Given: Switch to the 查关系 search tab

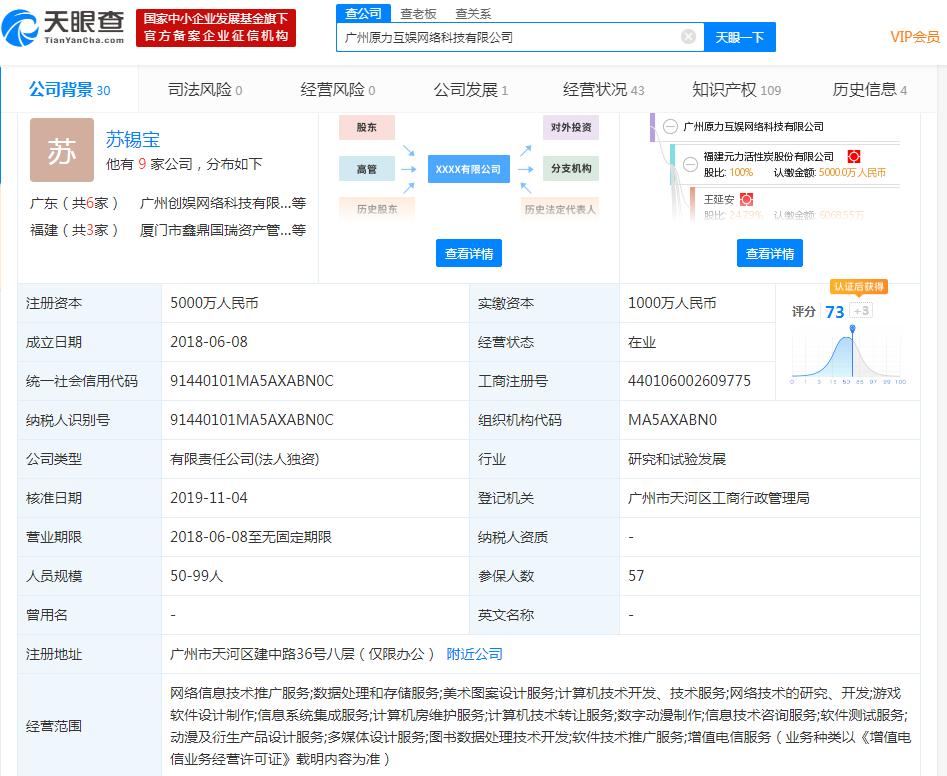Looking at the screenshot, I should [473, 14].
